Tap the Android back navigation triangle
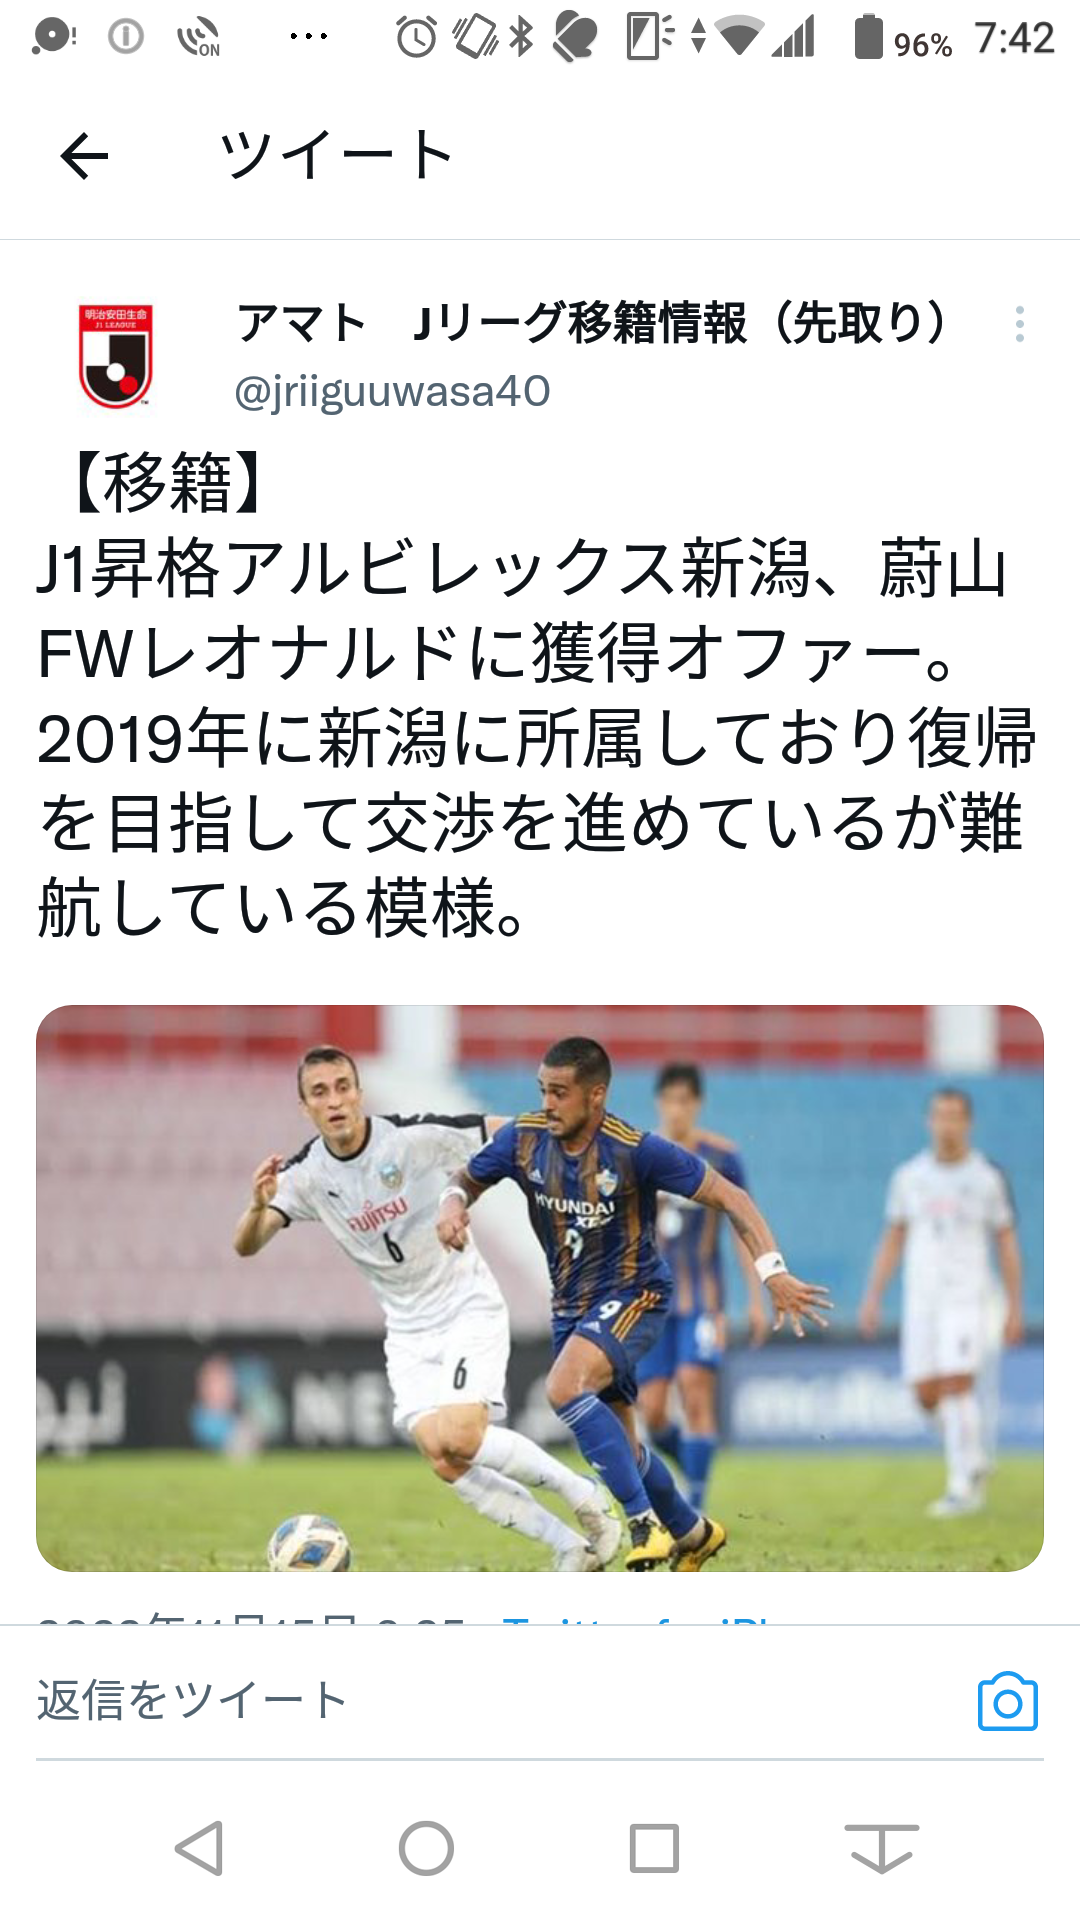Screen dimensions: 1080x1920 click(199, 1847)
